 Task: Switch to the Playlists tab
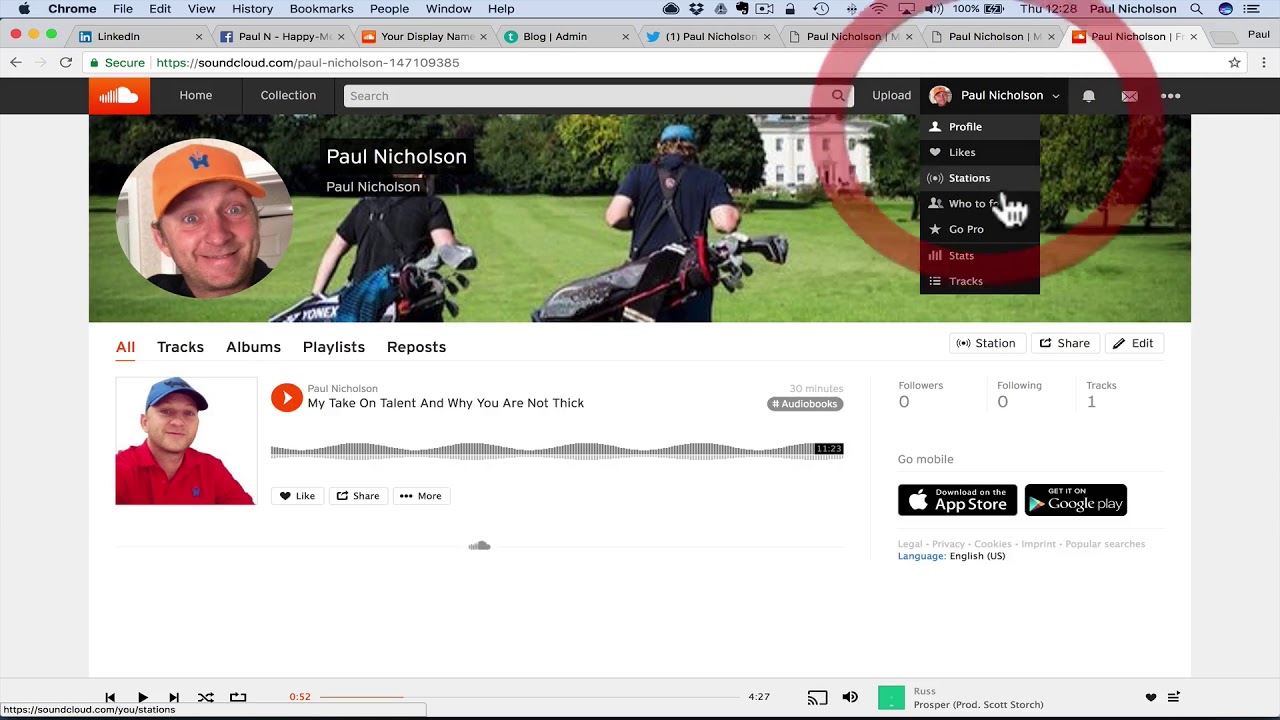(x=334, y=347)
